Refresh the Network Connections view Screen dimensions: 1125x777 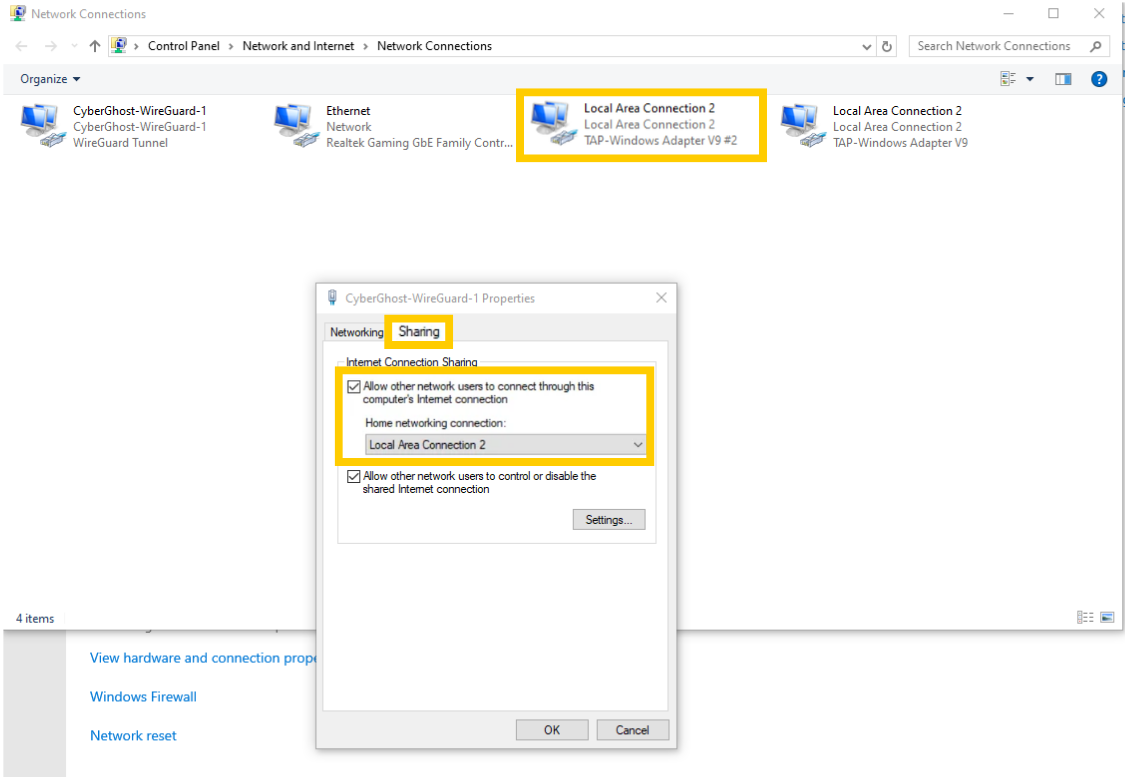(887, 46)
